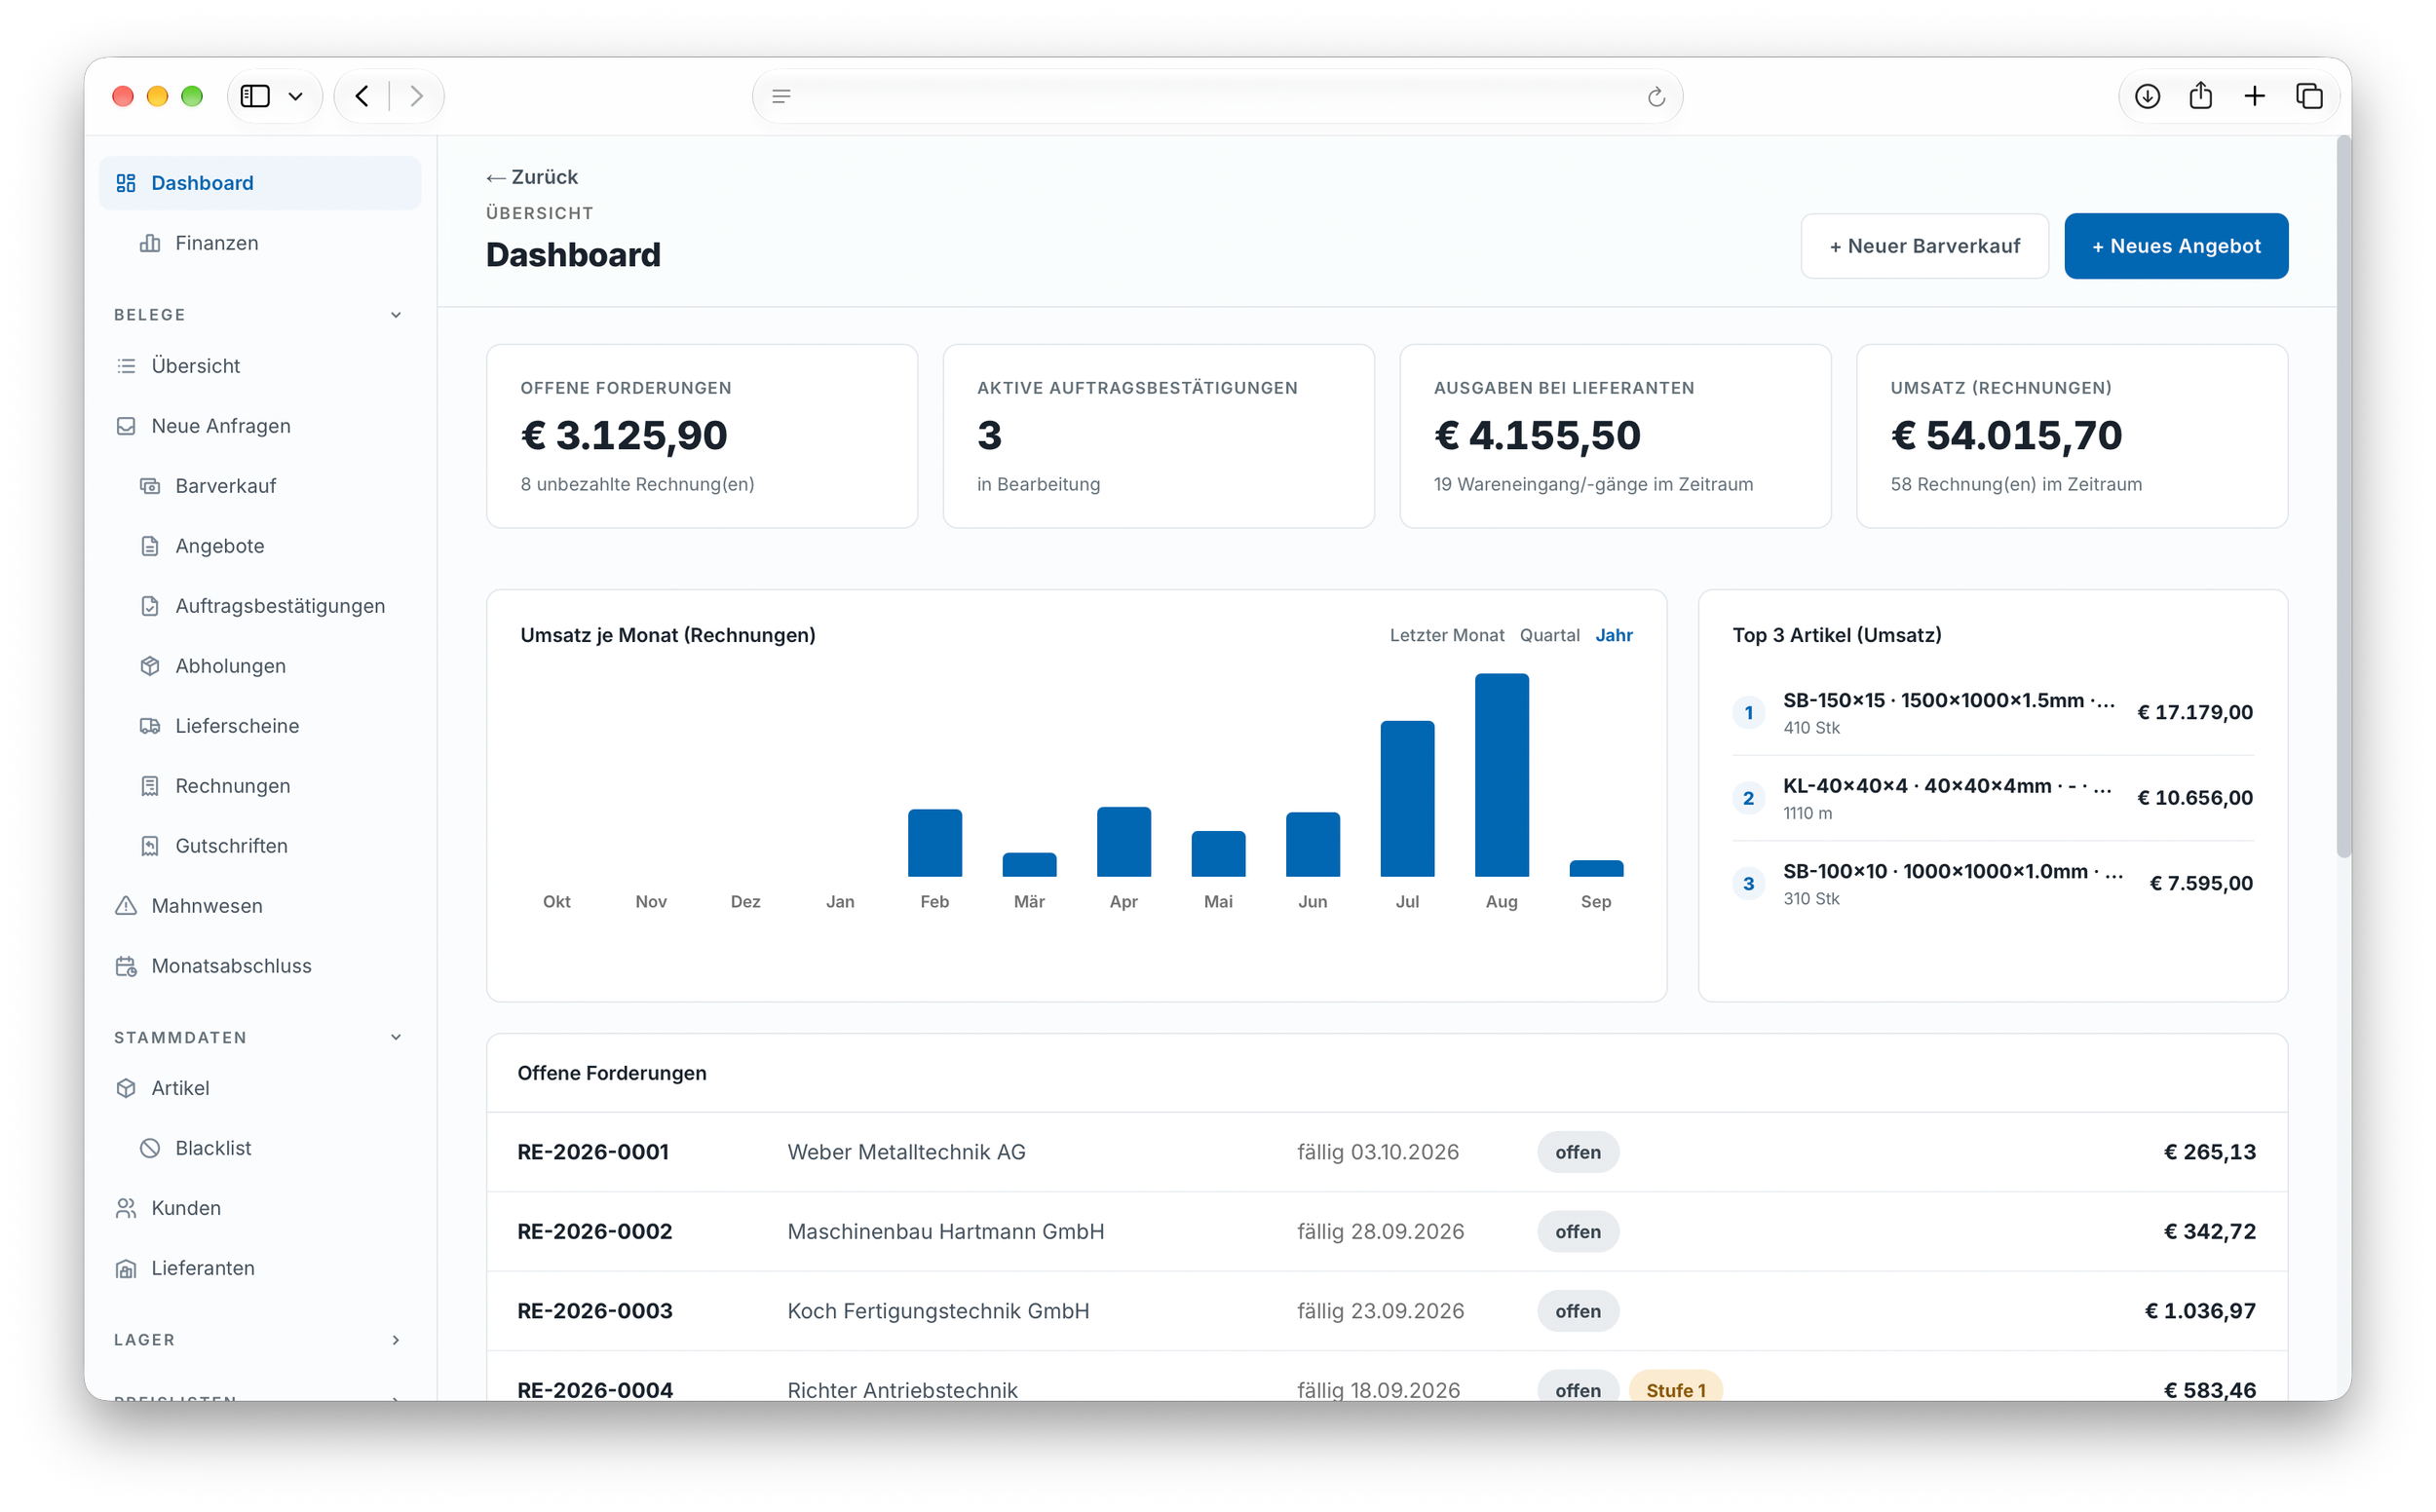Expand the LAGER section chevron
Viewport: 2436px width, 1512px height.
[396, 1340]
